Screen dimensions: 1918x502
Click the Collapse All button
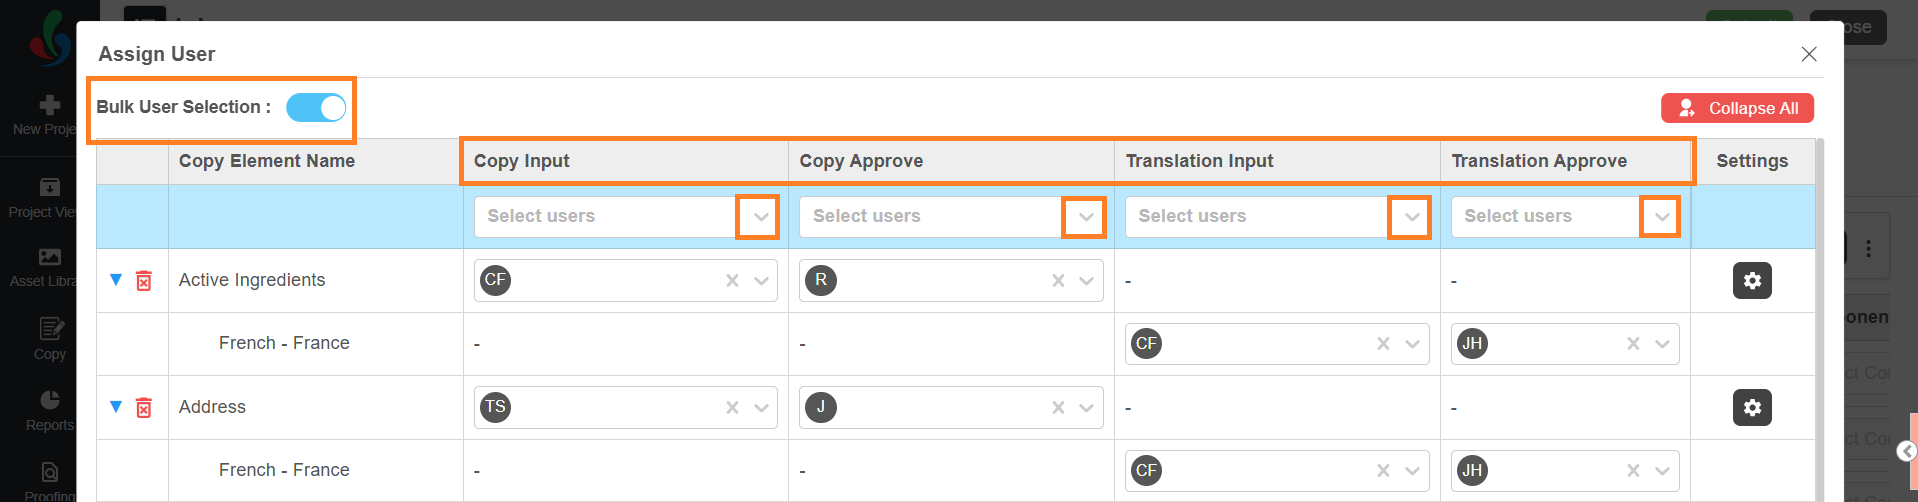(x=1737, y=108)
